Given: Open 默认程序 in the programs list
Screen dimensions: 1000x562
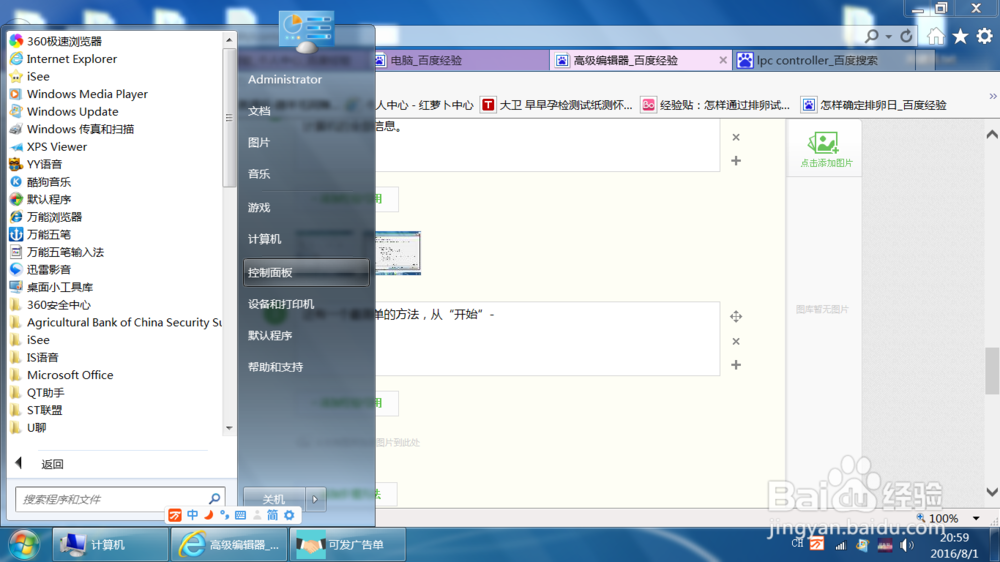Looking at the screenshot, I should point(40,199).
